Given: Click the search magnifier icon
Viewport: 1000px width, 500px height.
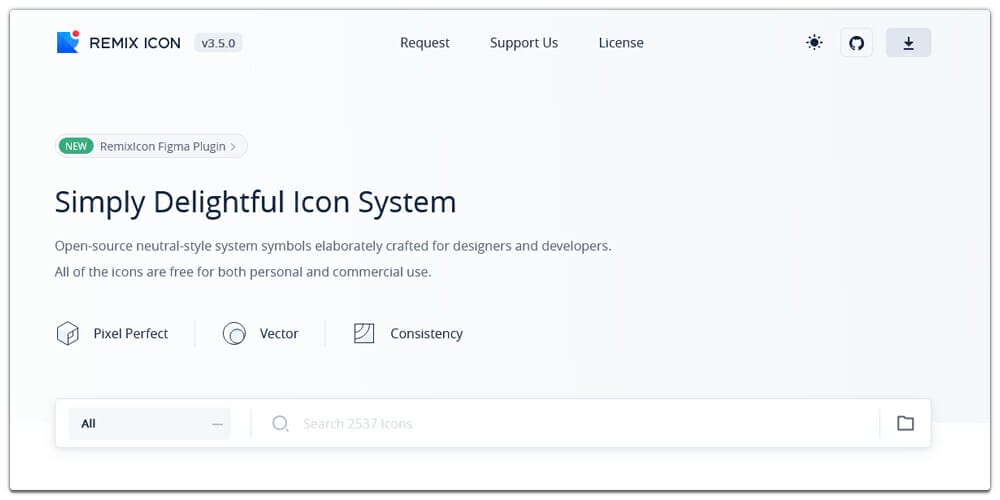Looking at the screenshot, I should click(281, 424).
